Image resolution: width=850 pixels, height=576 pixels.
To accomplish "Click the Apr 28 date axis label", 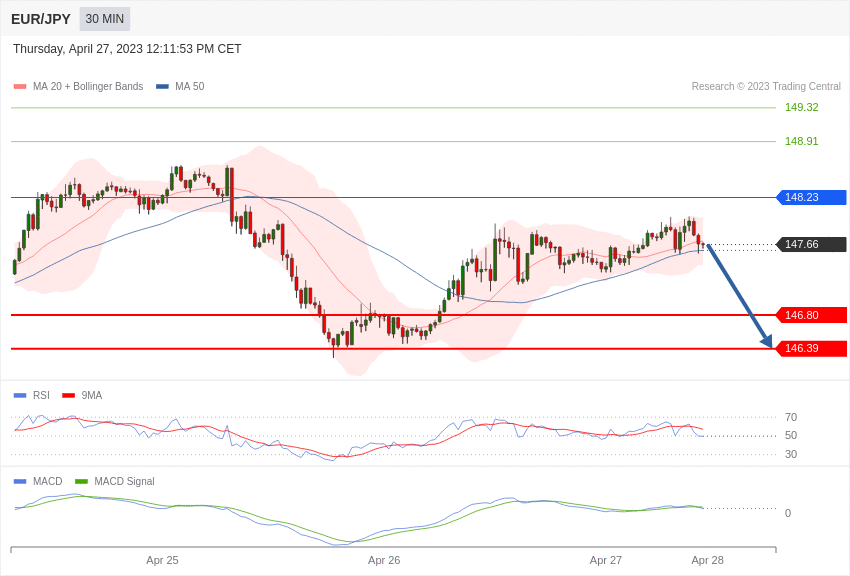I will click(707, 560).
